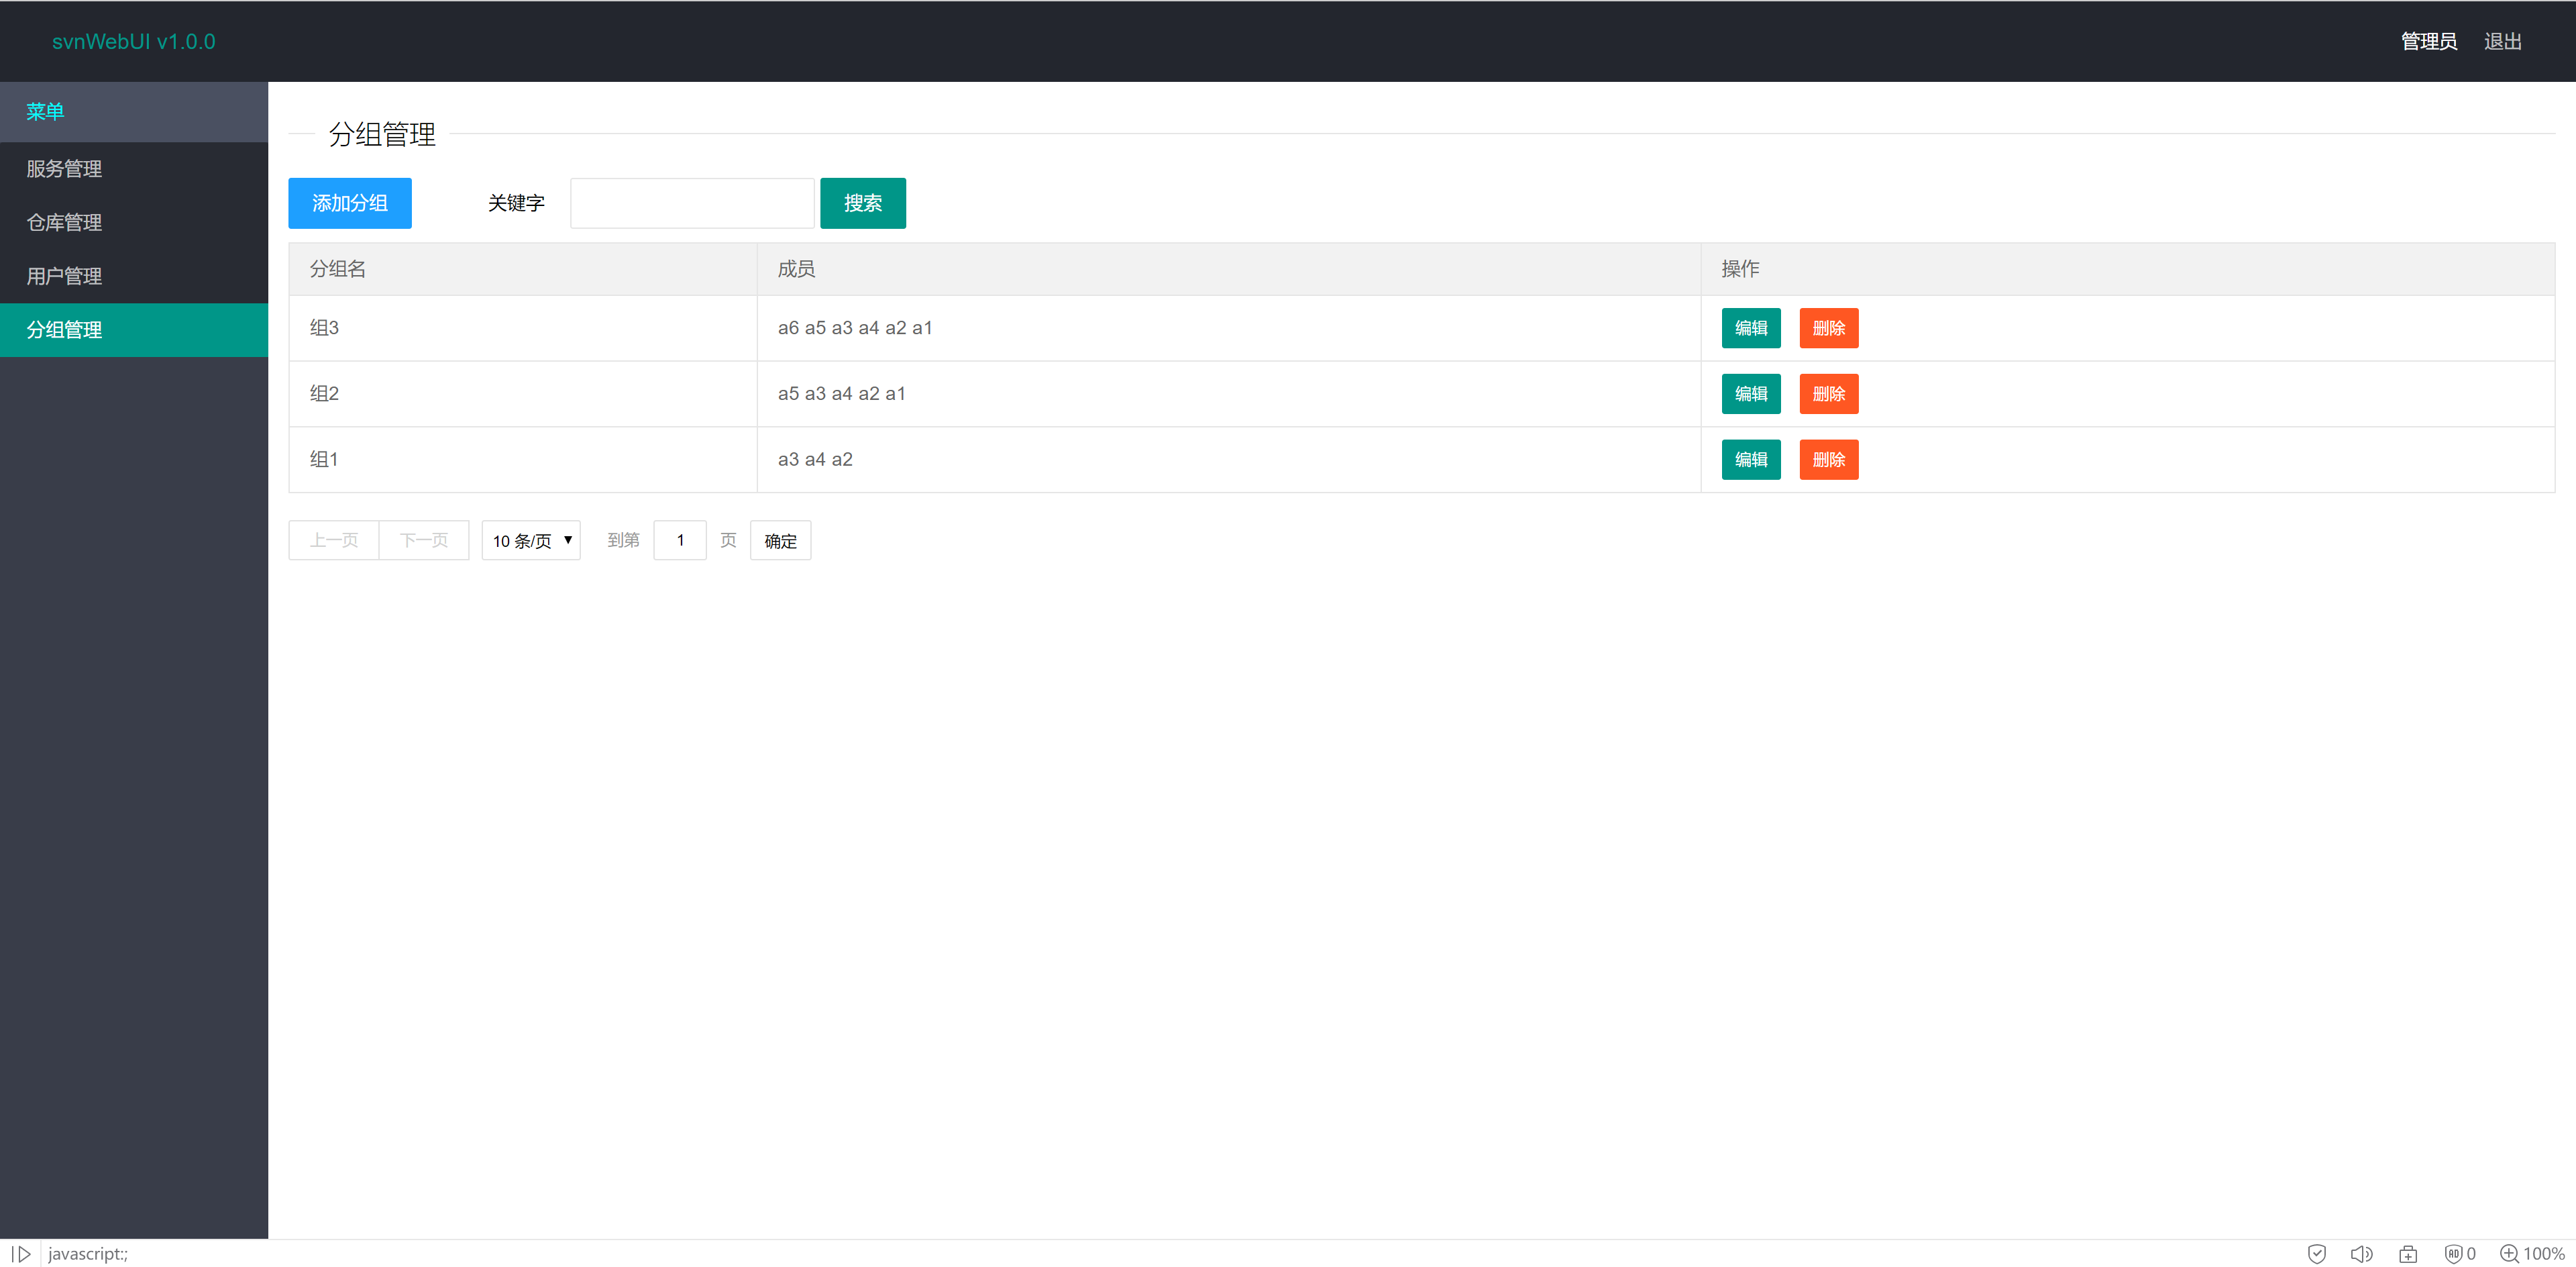Click the "退出" link at top right
2576x1267 pixels.
2502,41
